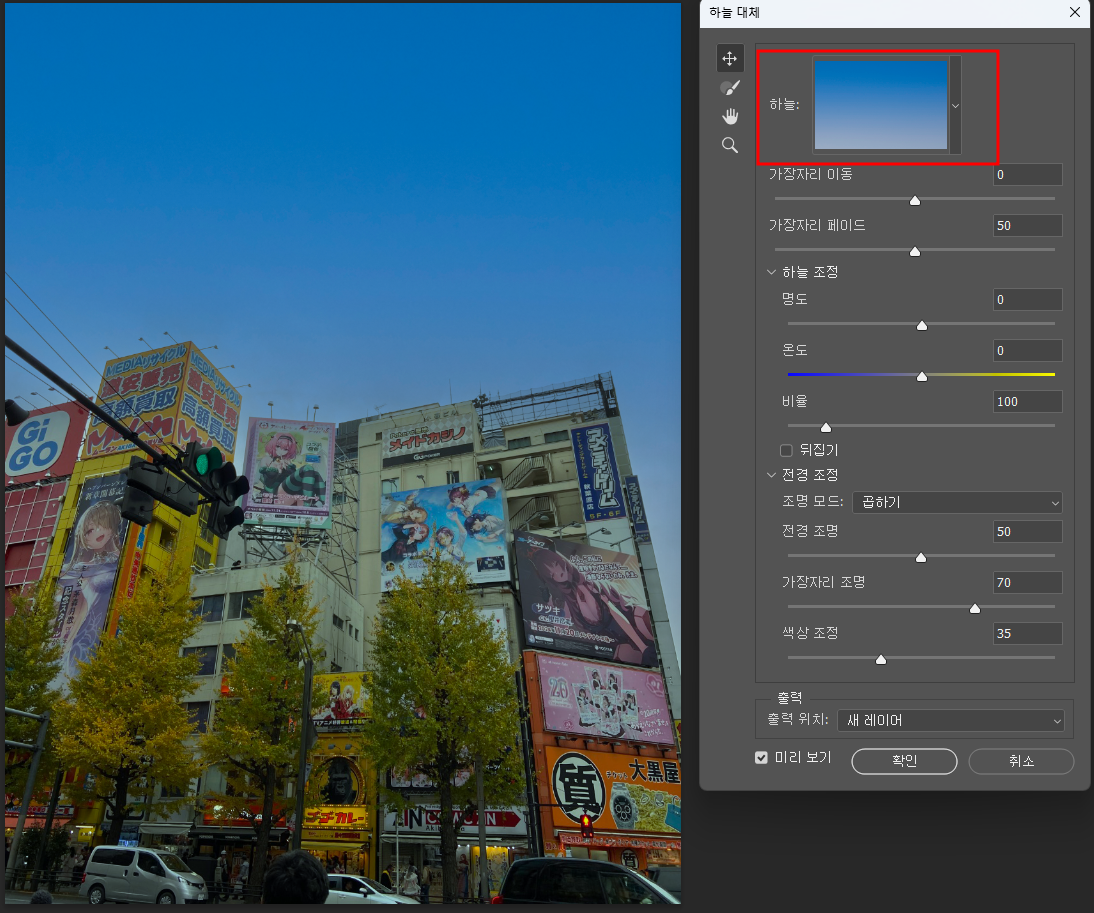
Task: Adjust the 가장자리 페이드 slider handle
Action: (915, 252)
